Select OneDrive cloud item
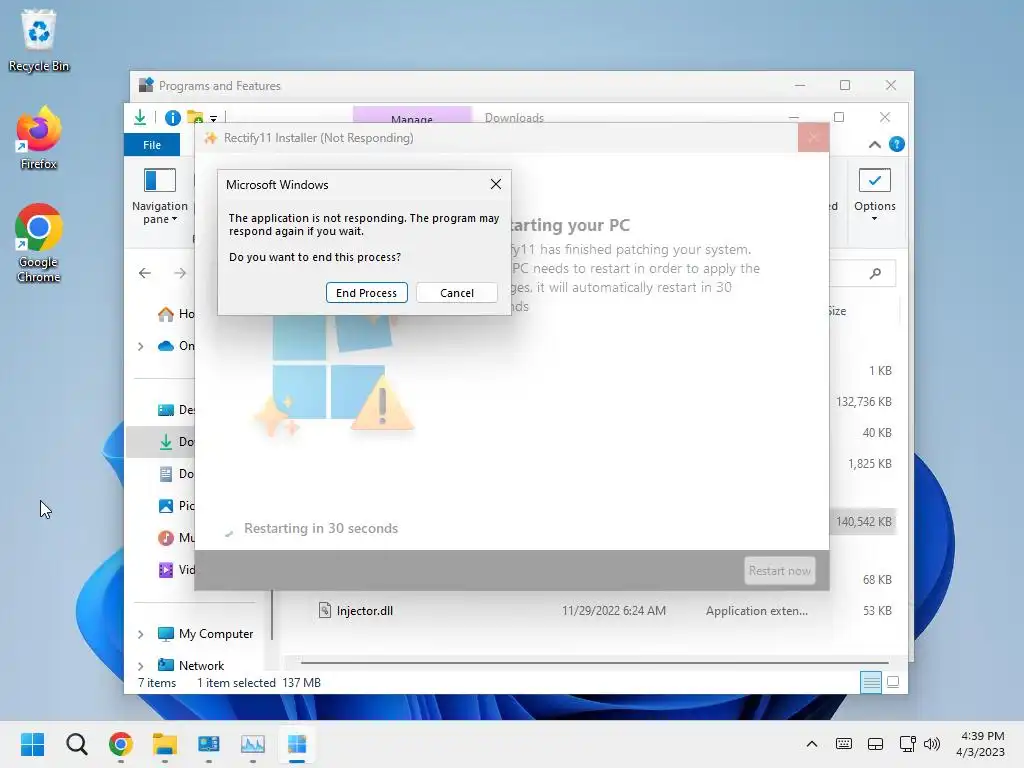This screenshot has height=768, width=1024. (176, 346)
